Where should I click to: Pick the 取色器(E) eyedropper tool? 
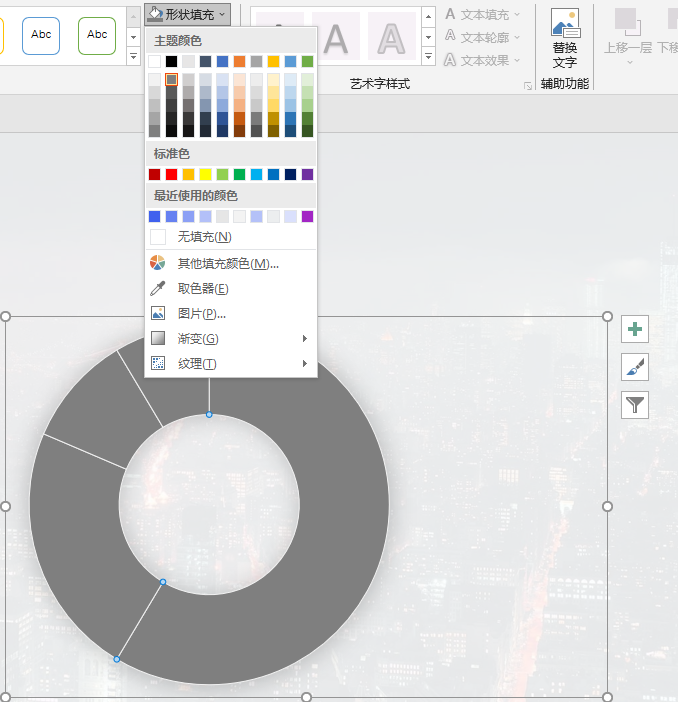pos(231,288)
